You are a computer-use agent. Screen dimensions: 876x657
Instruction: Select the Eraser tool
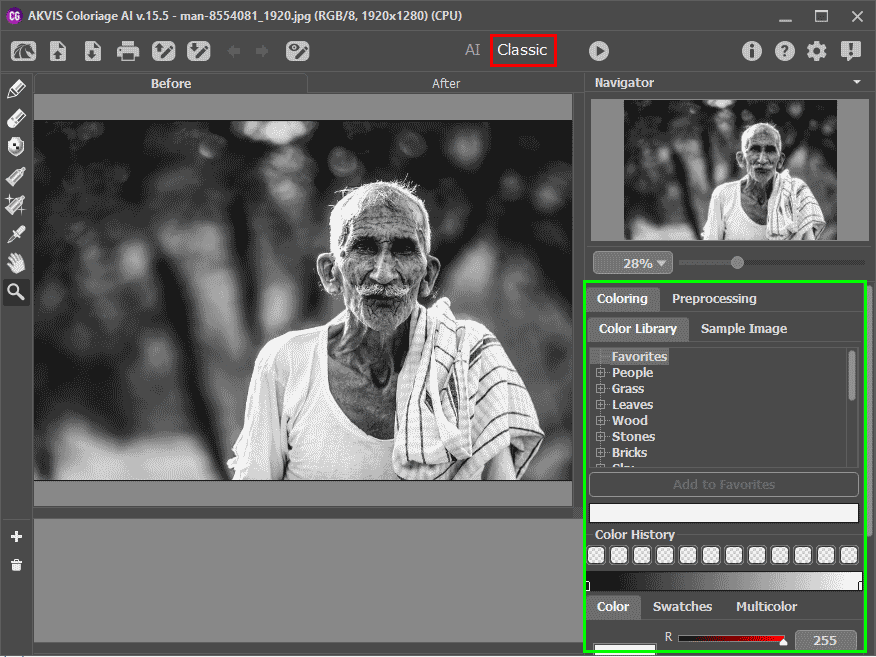(x=16, y=119)
